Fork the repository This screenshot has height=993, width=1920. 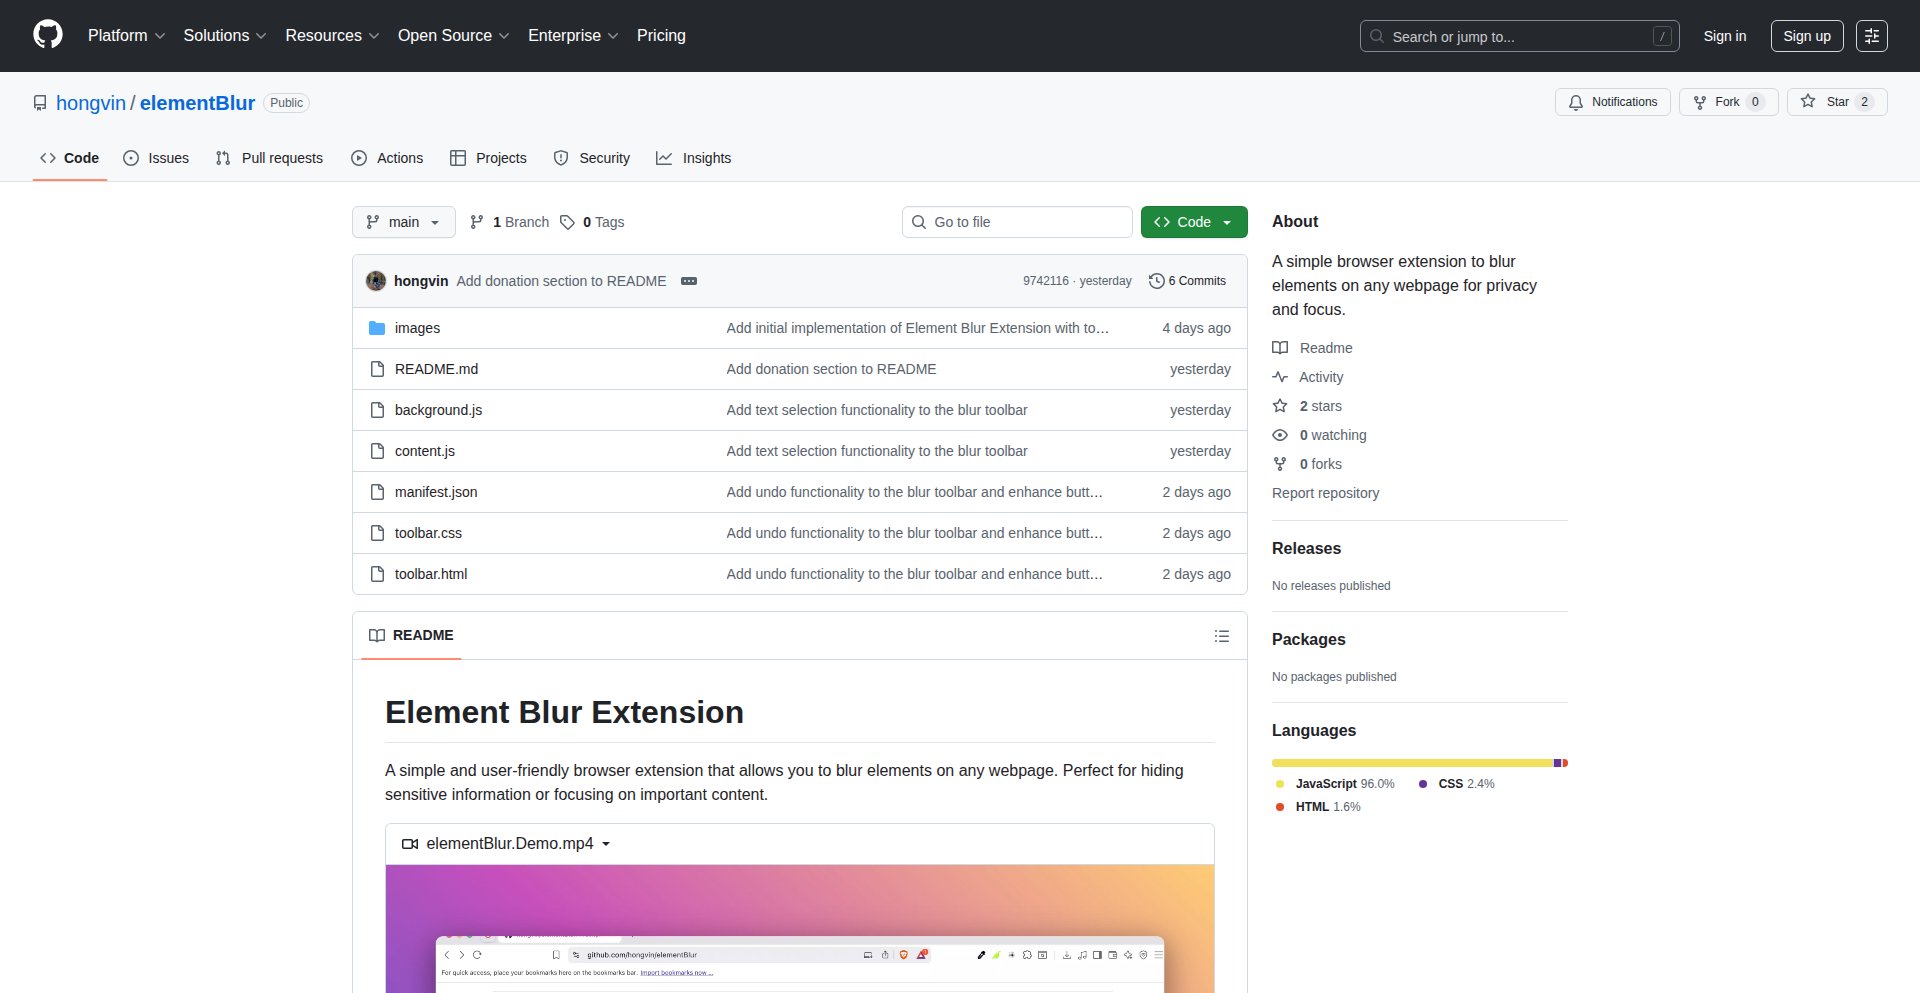[1728, 102]
